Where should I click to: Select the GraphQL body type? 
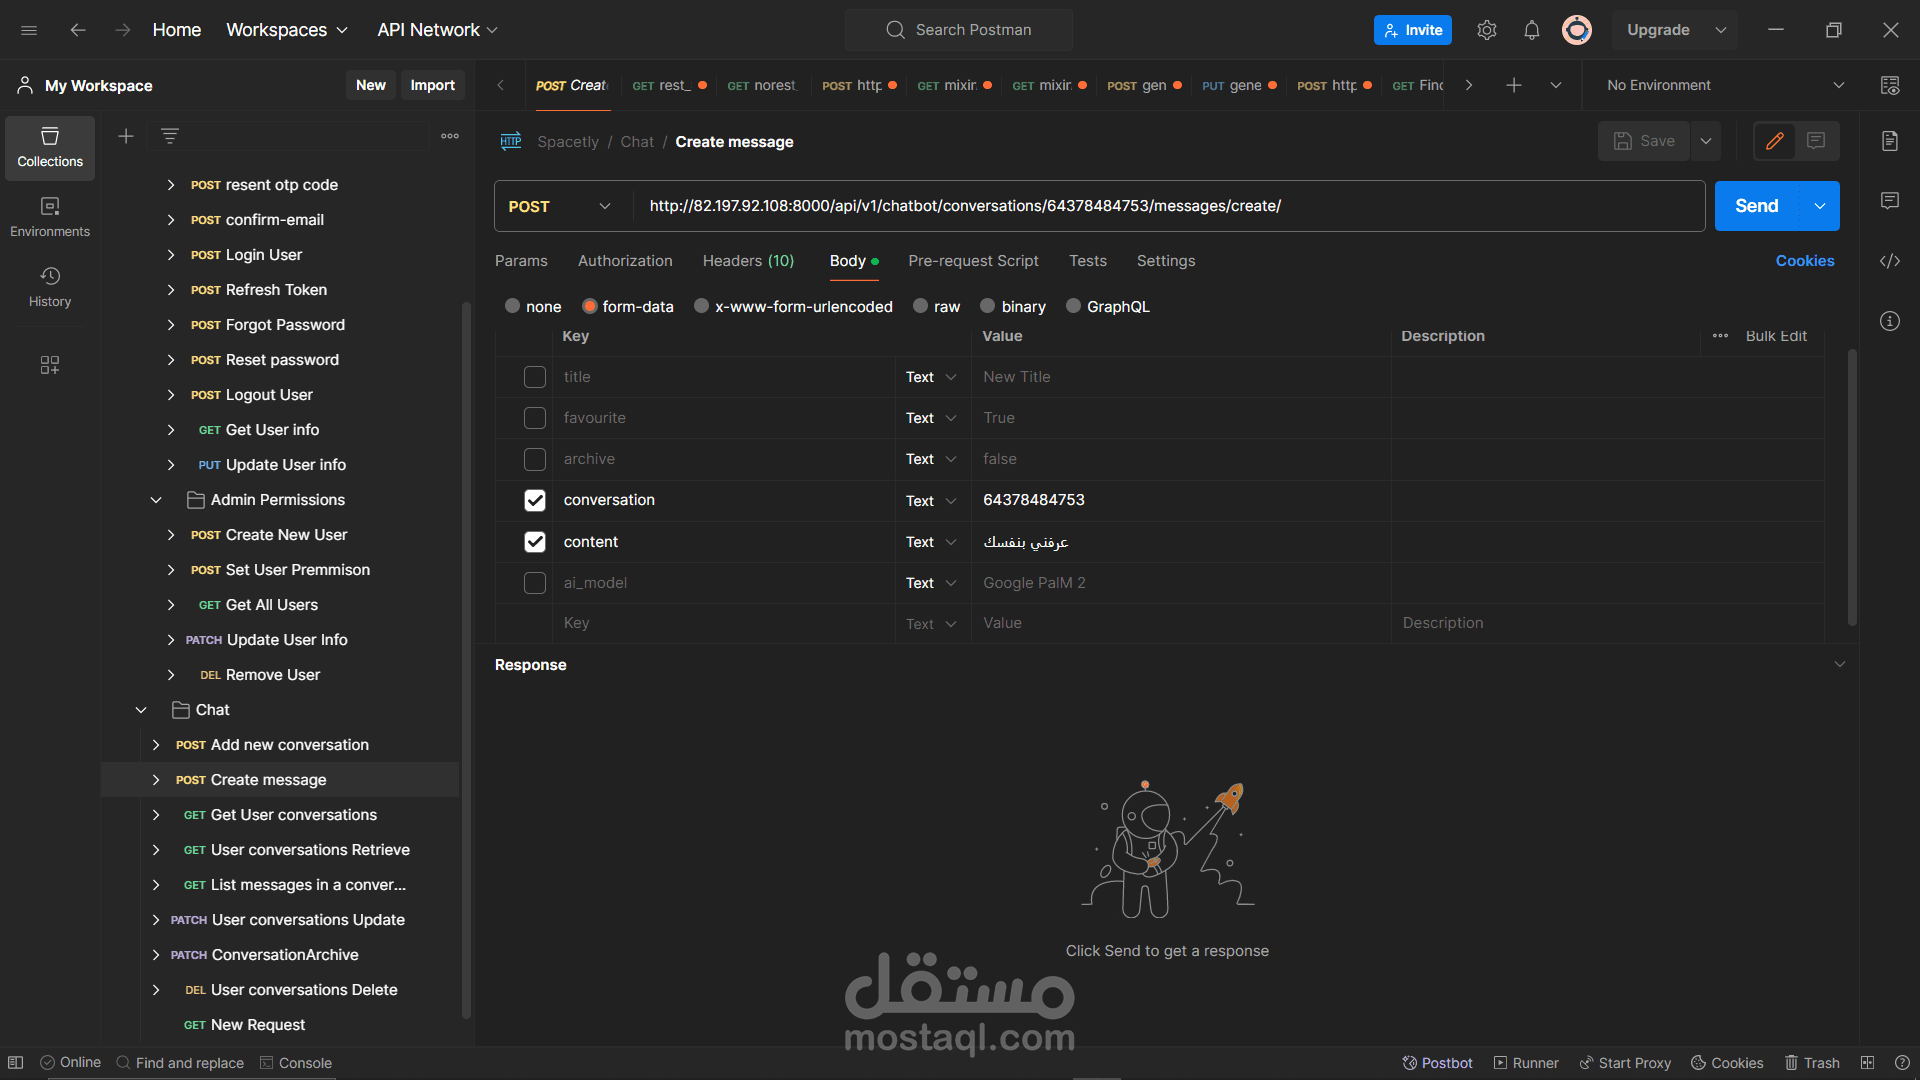coord(1074,306)
